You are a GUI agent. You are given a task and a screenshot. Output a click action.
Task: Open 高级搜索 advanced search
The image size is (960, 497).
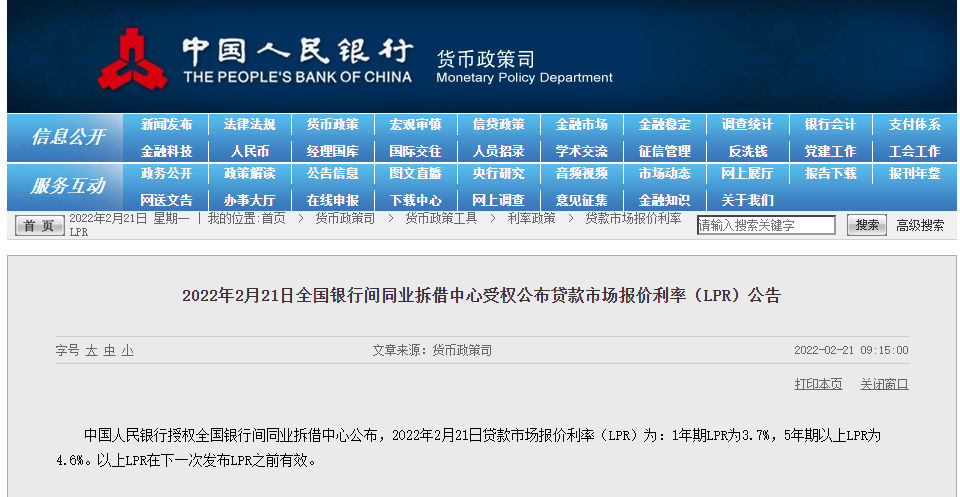click(920, 225)
